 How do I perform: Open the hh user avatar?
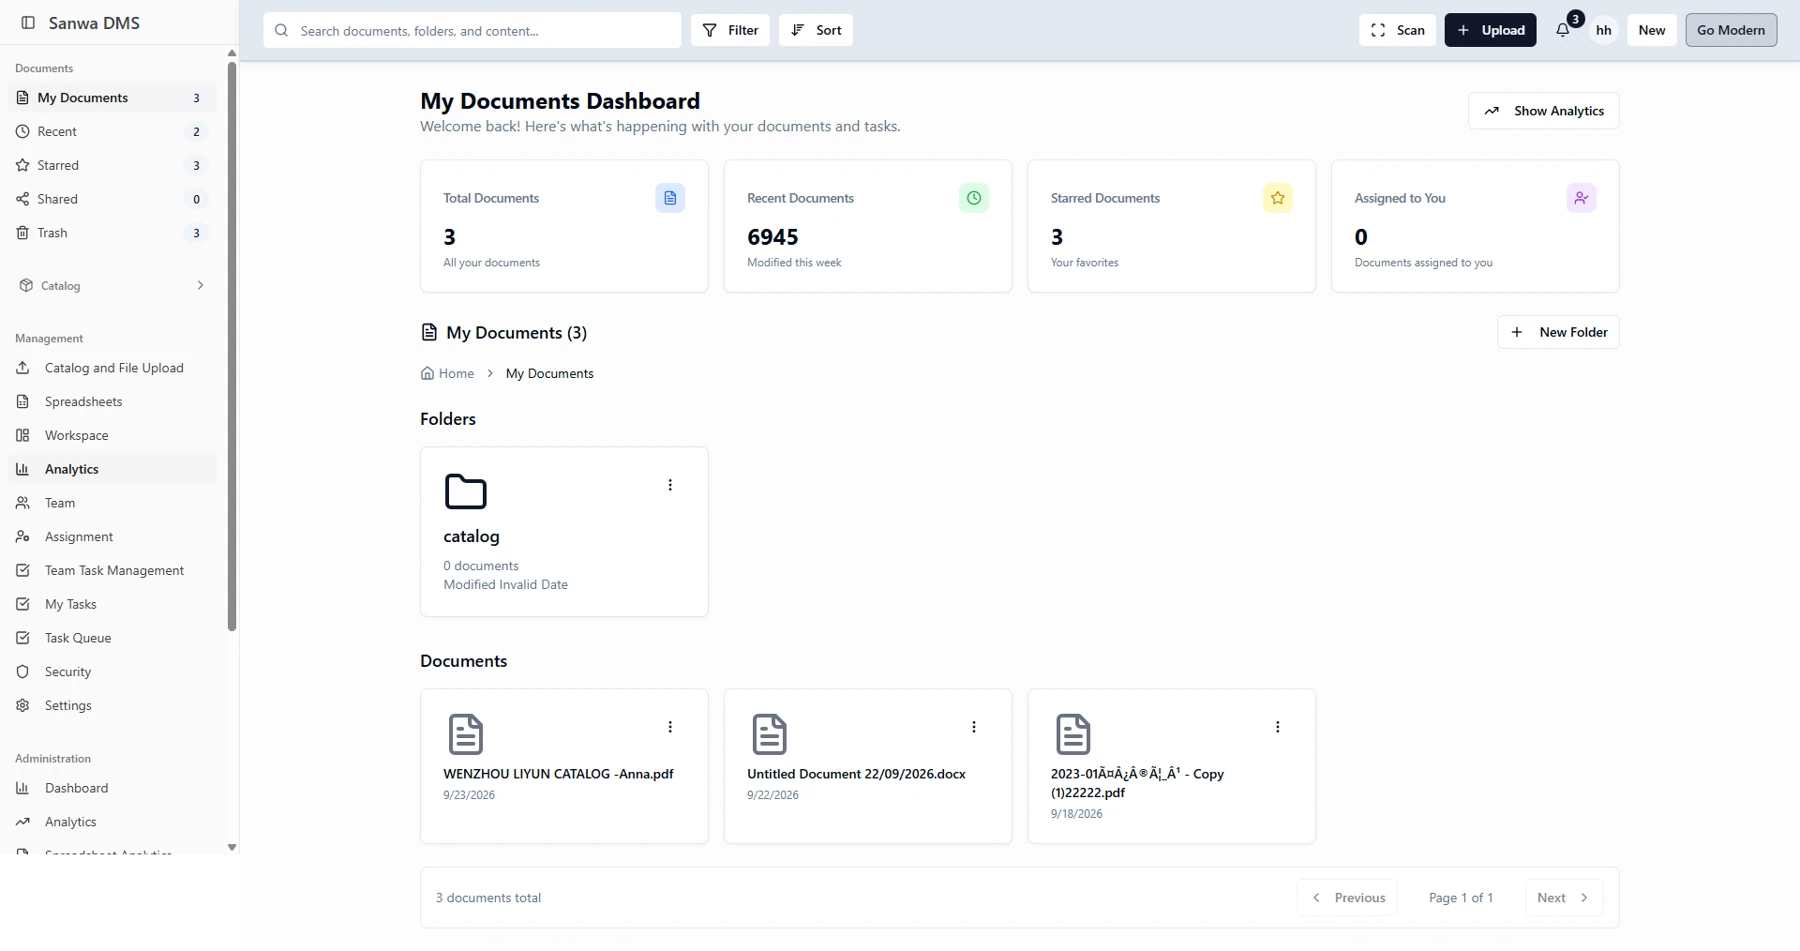click(x=1603, y=30)
